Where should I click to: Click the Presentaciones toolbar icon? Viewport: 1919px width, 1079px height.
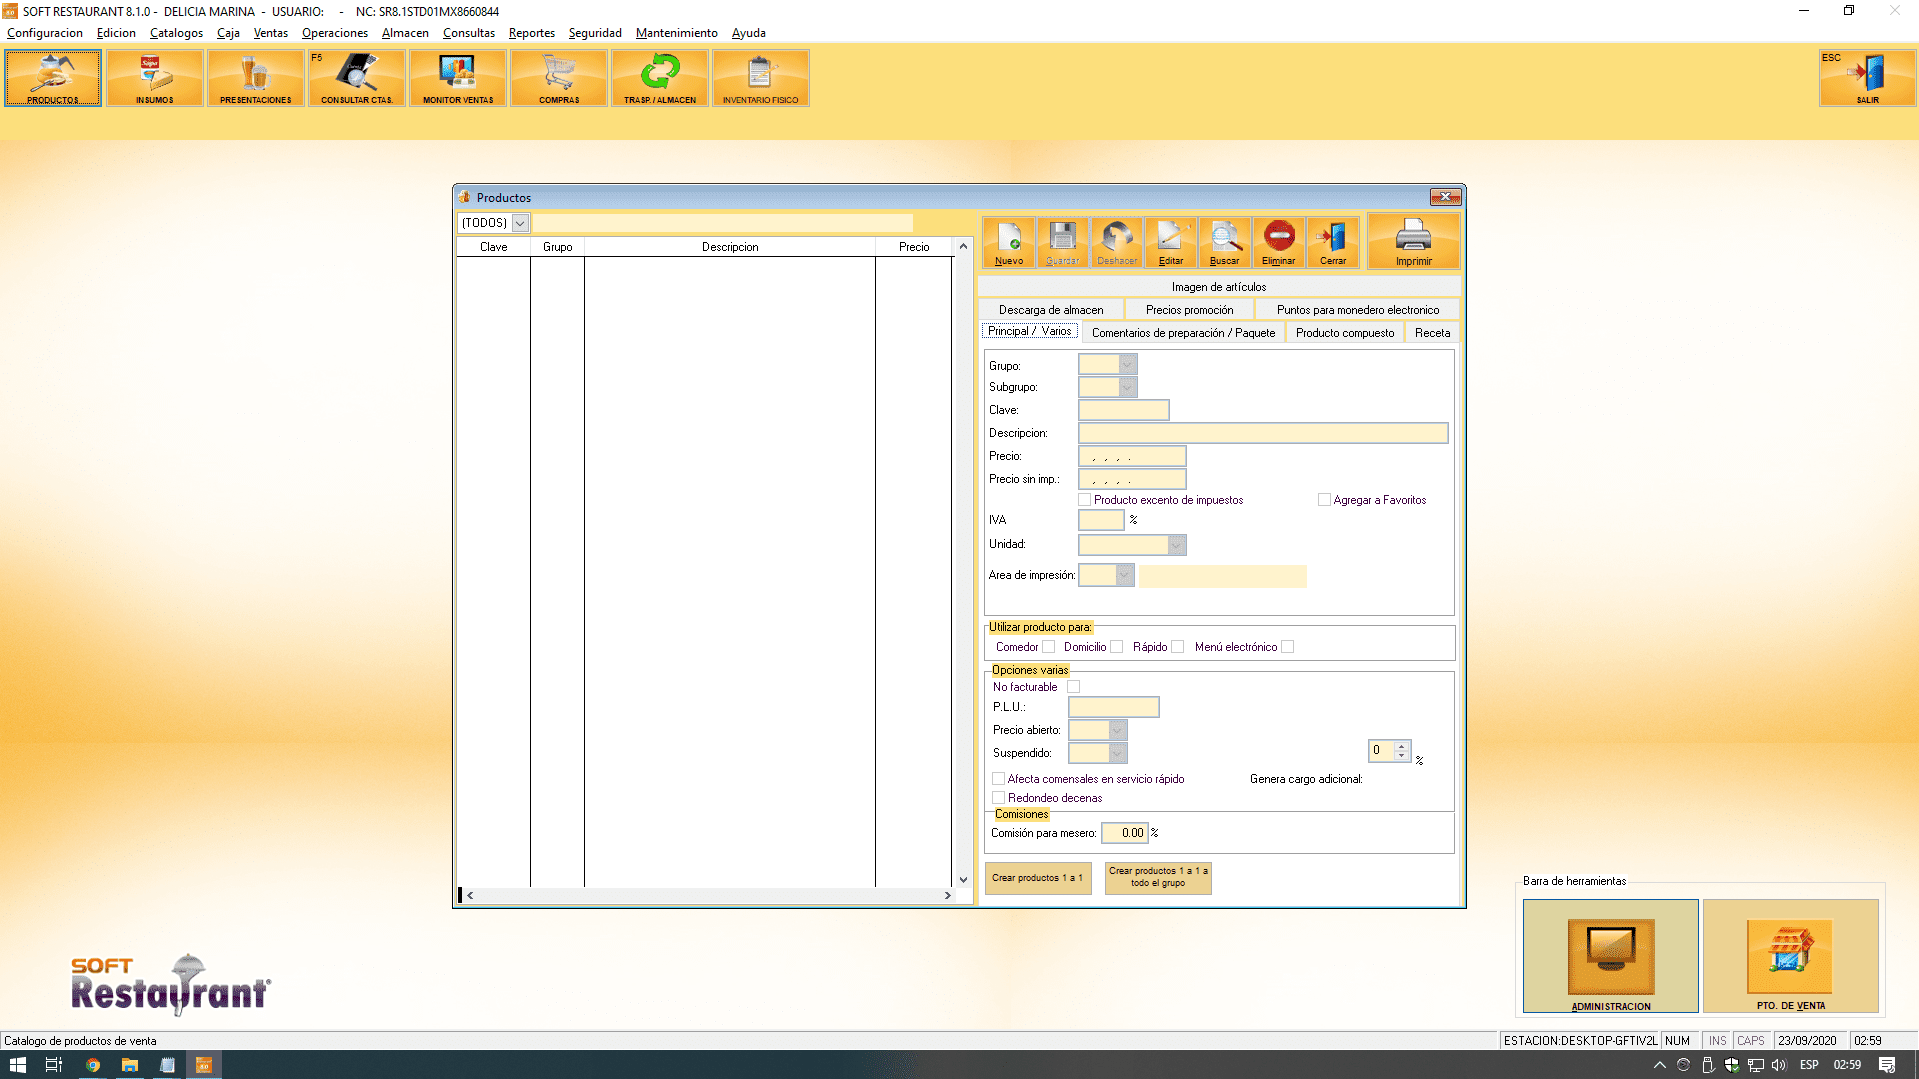pos(255,78)
